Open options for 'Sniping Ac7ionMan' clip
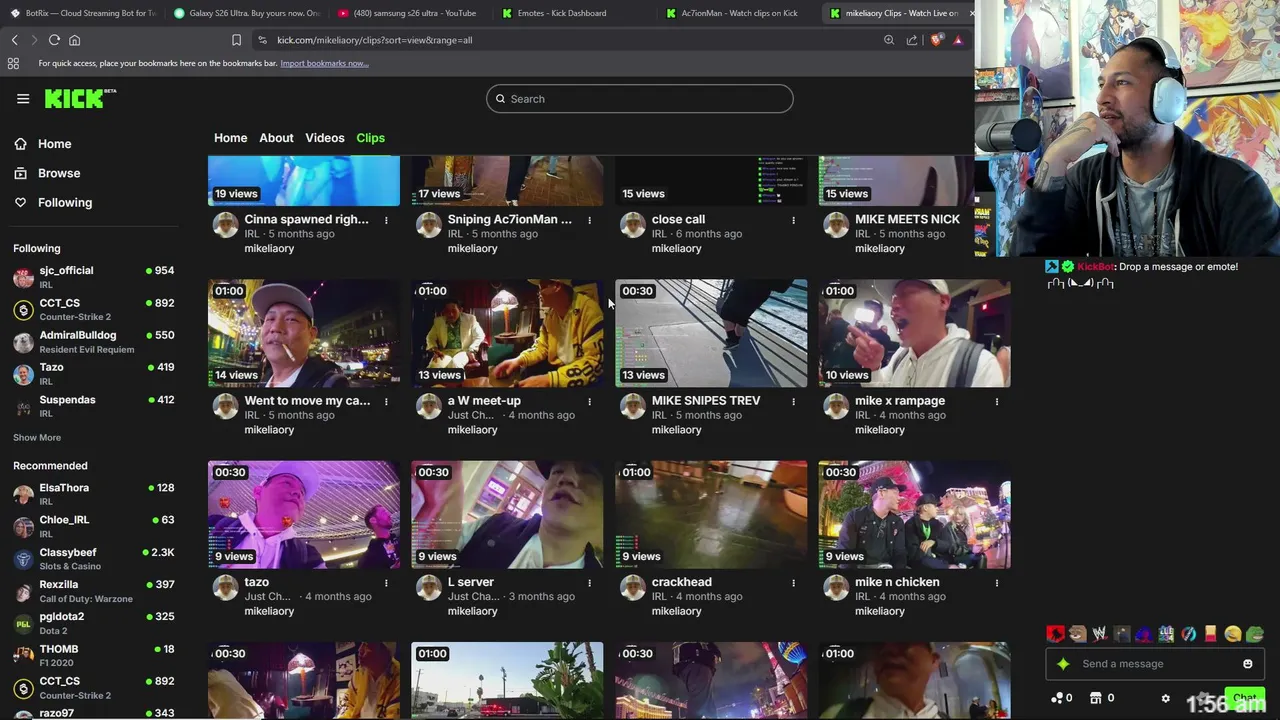Screen dimensions: 1280x720 589,220
